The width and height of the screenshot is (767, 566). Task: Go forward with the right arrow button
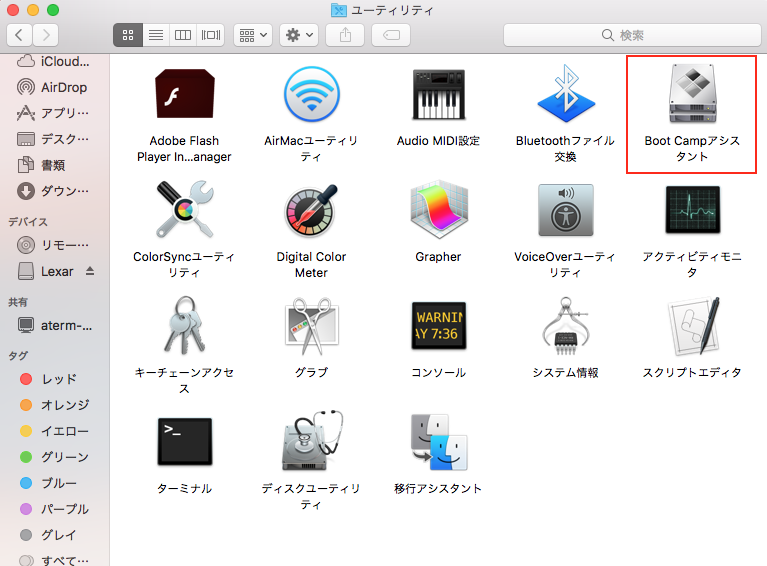[x=46, y=35]
